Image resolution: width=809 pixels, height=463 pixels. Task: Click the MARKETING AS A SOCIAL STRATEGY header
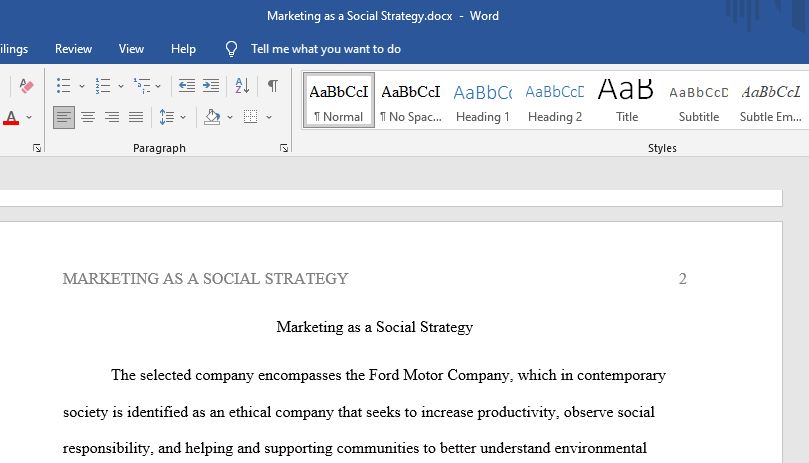[205, 279]
